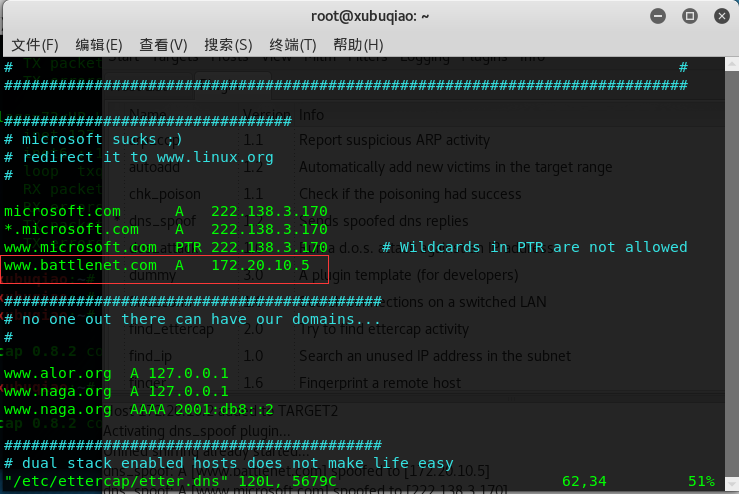Open the 帮助(H) menu
739x494 pixels.
point(358,45)
